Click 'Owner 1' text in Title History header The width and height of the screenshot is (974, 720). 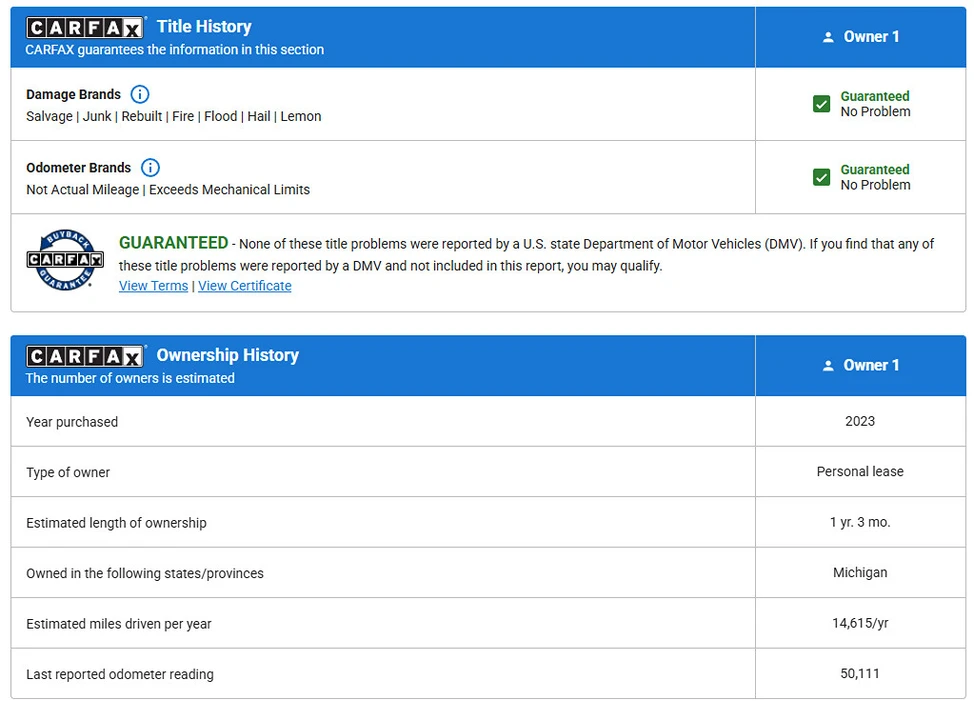point(871,37)
